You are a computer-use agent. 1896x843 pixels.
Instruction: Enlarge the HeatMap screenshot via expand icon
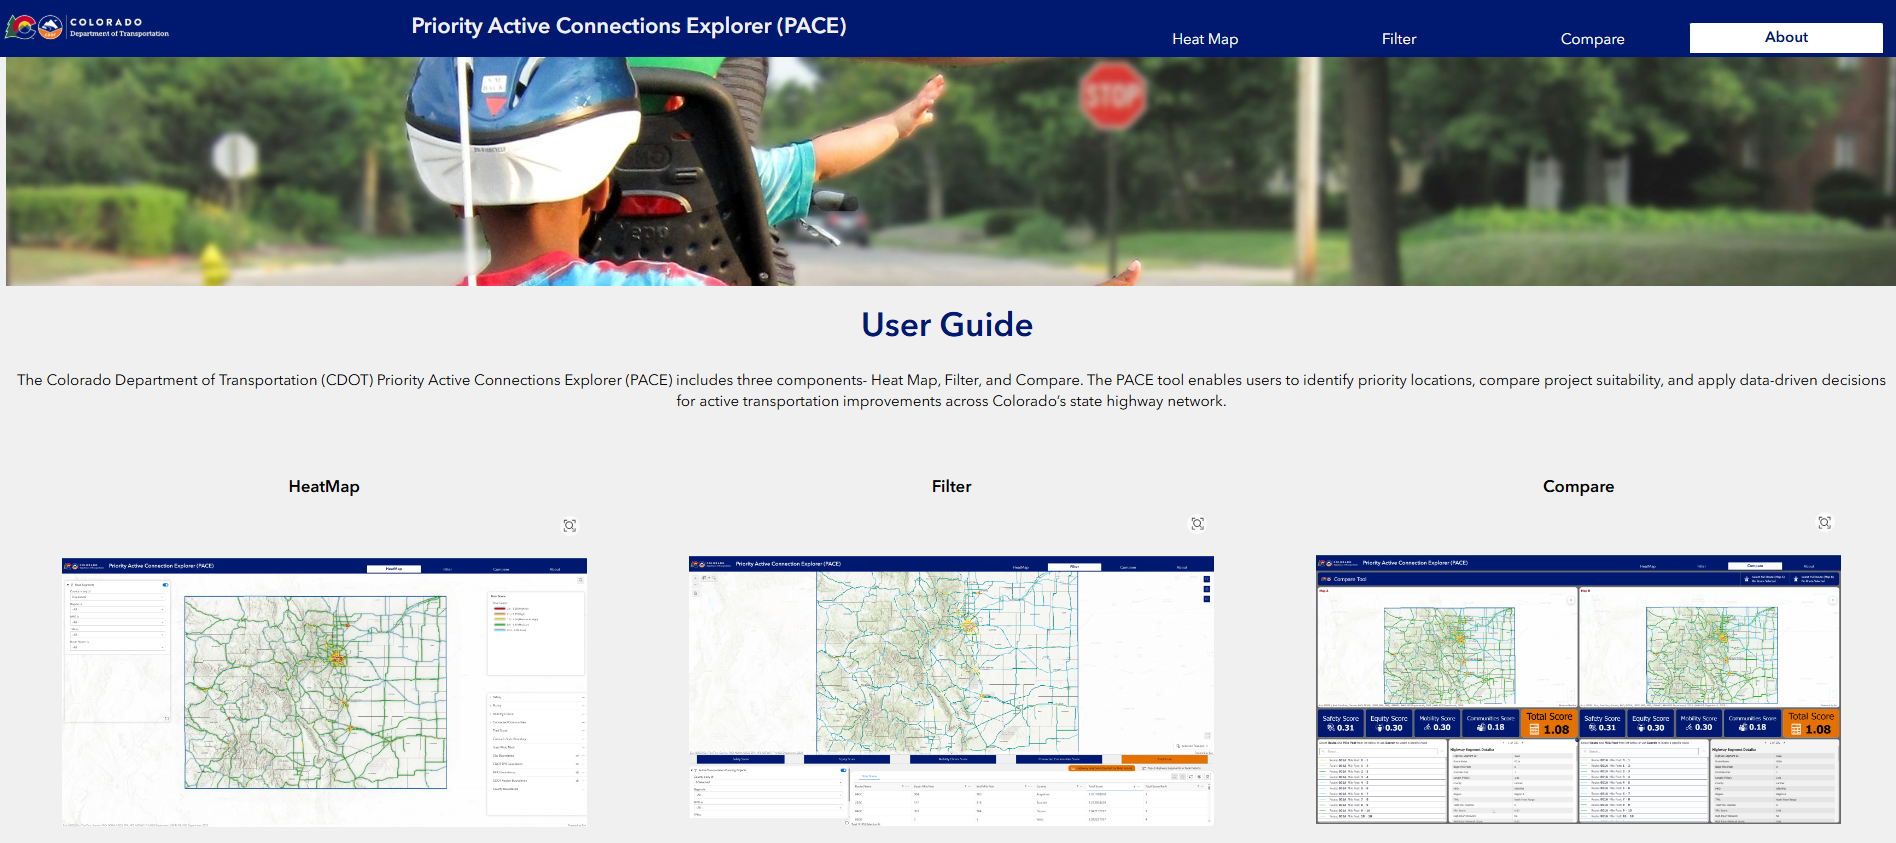coord(569,526)
